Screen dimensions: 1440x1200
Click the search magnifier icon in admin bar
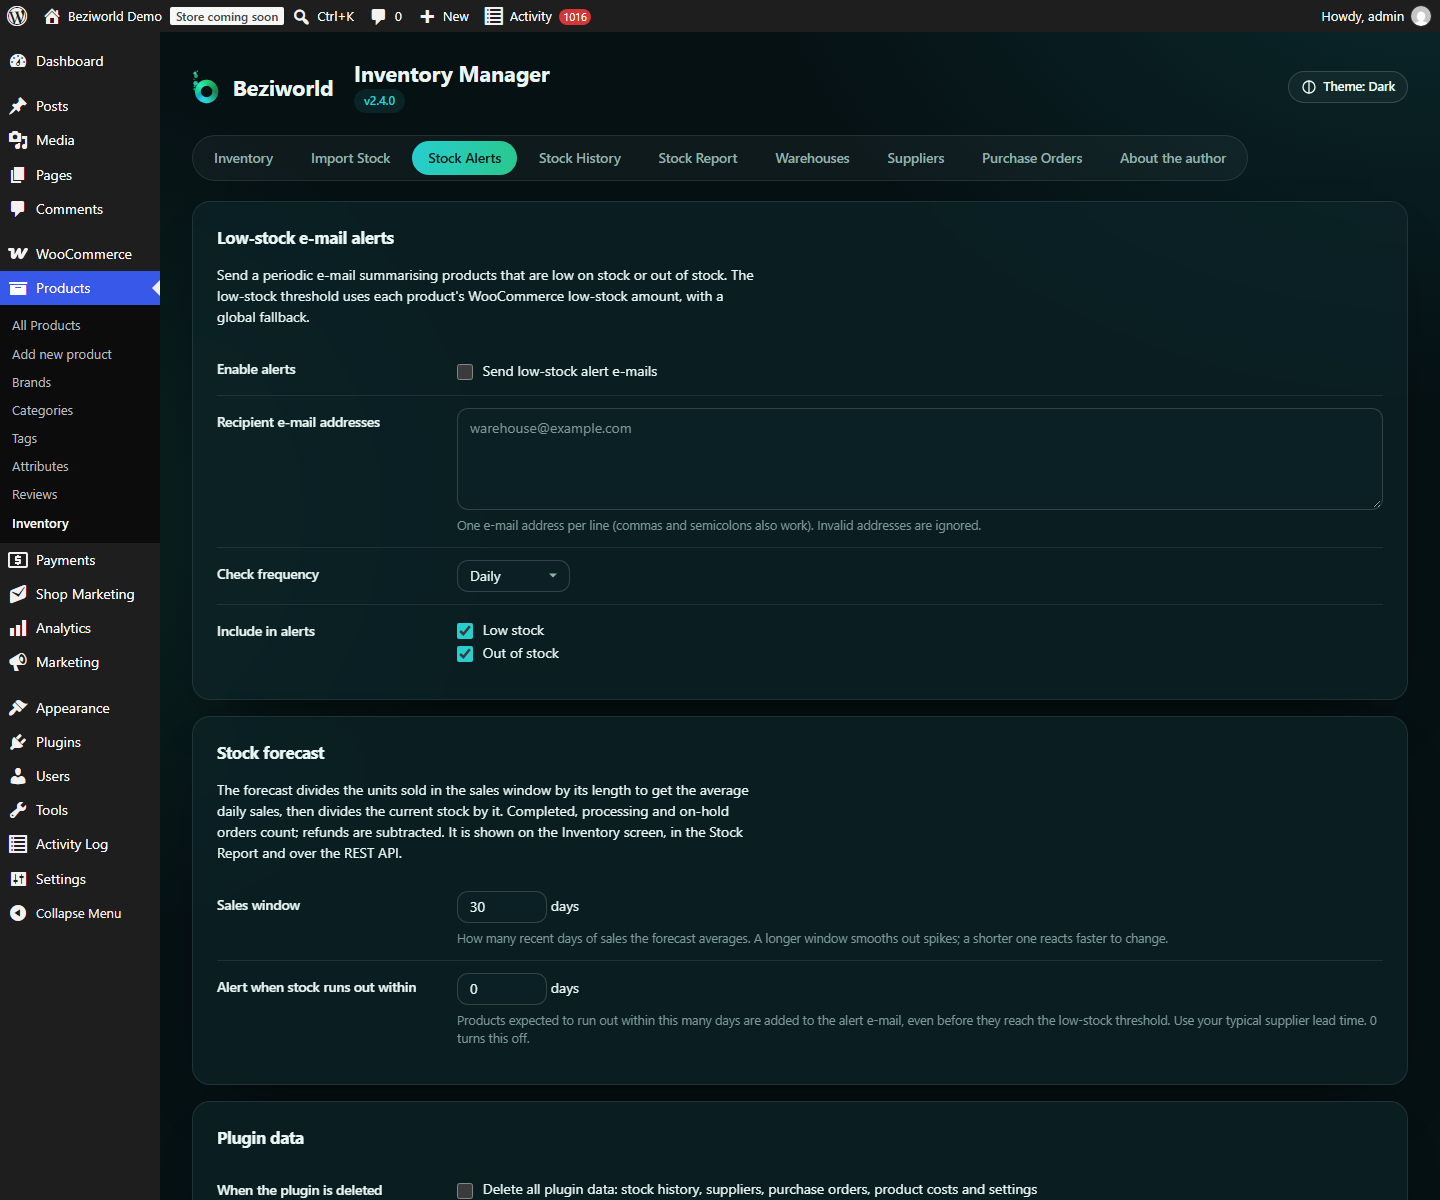(301, 16)
